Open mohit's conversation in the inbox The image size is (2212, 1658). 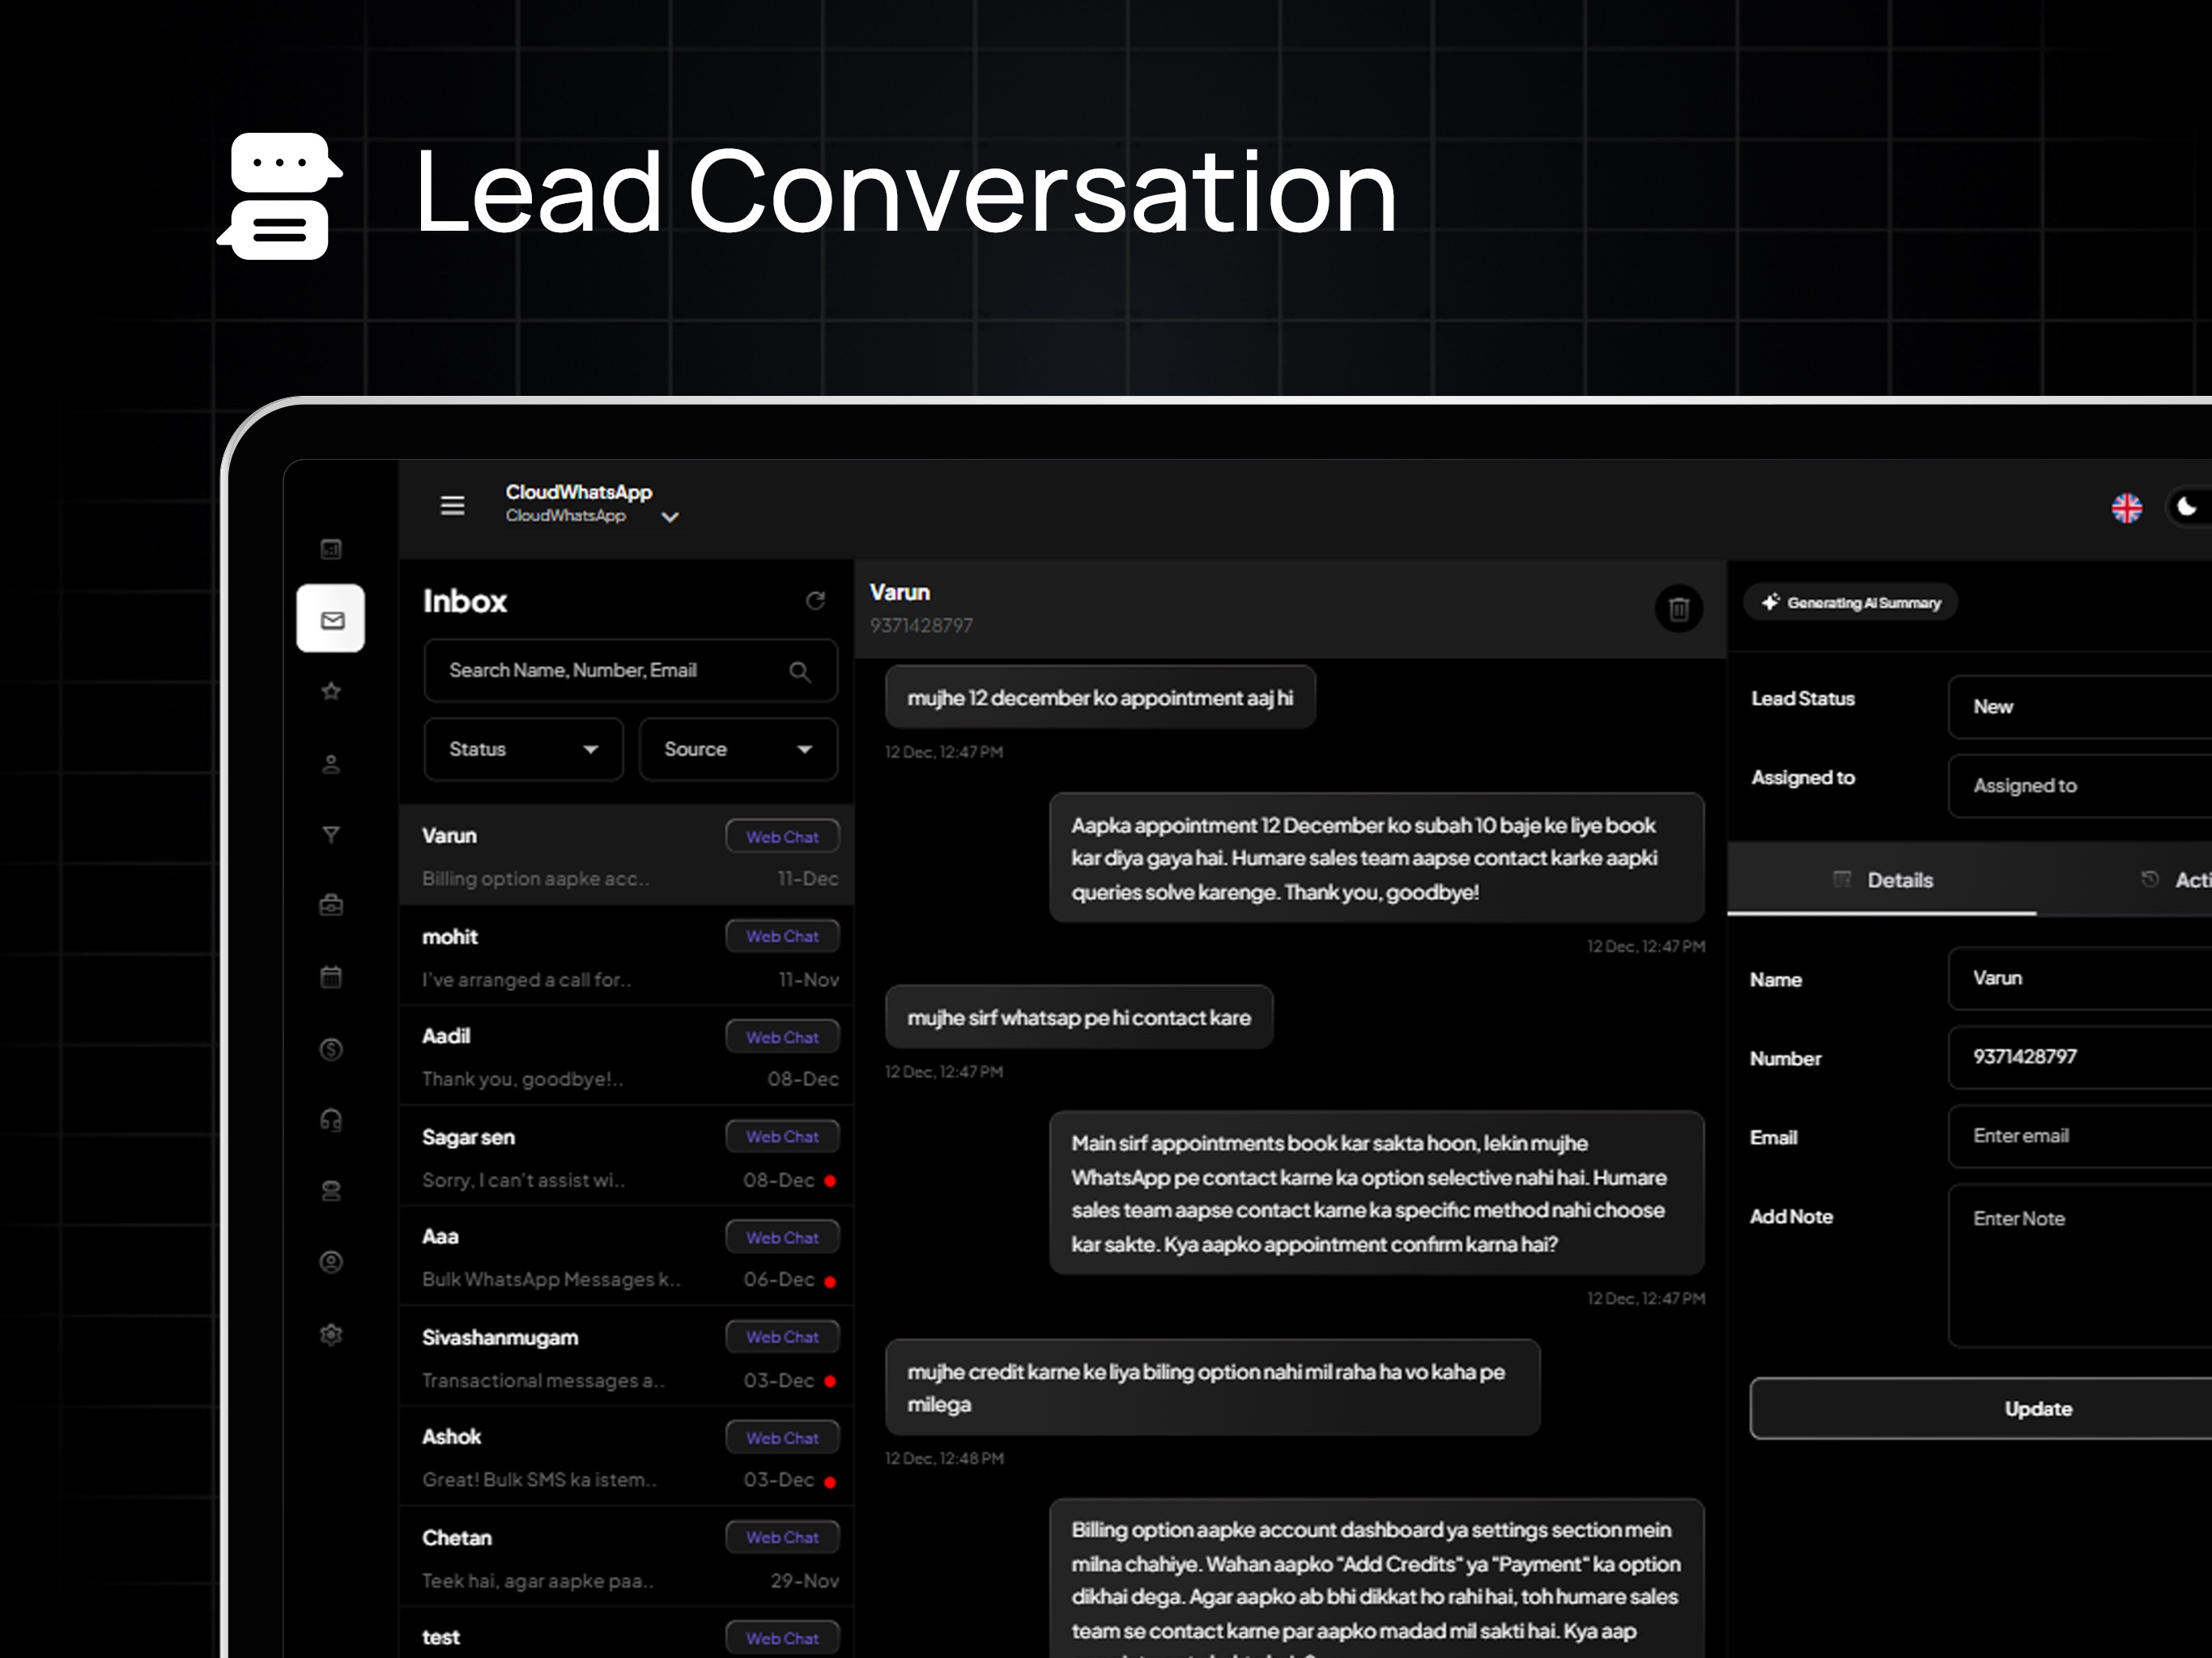click(x=627, y=957)
